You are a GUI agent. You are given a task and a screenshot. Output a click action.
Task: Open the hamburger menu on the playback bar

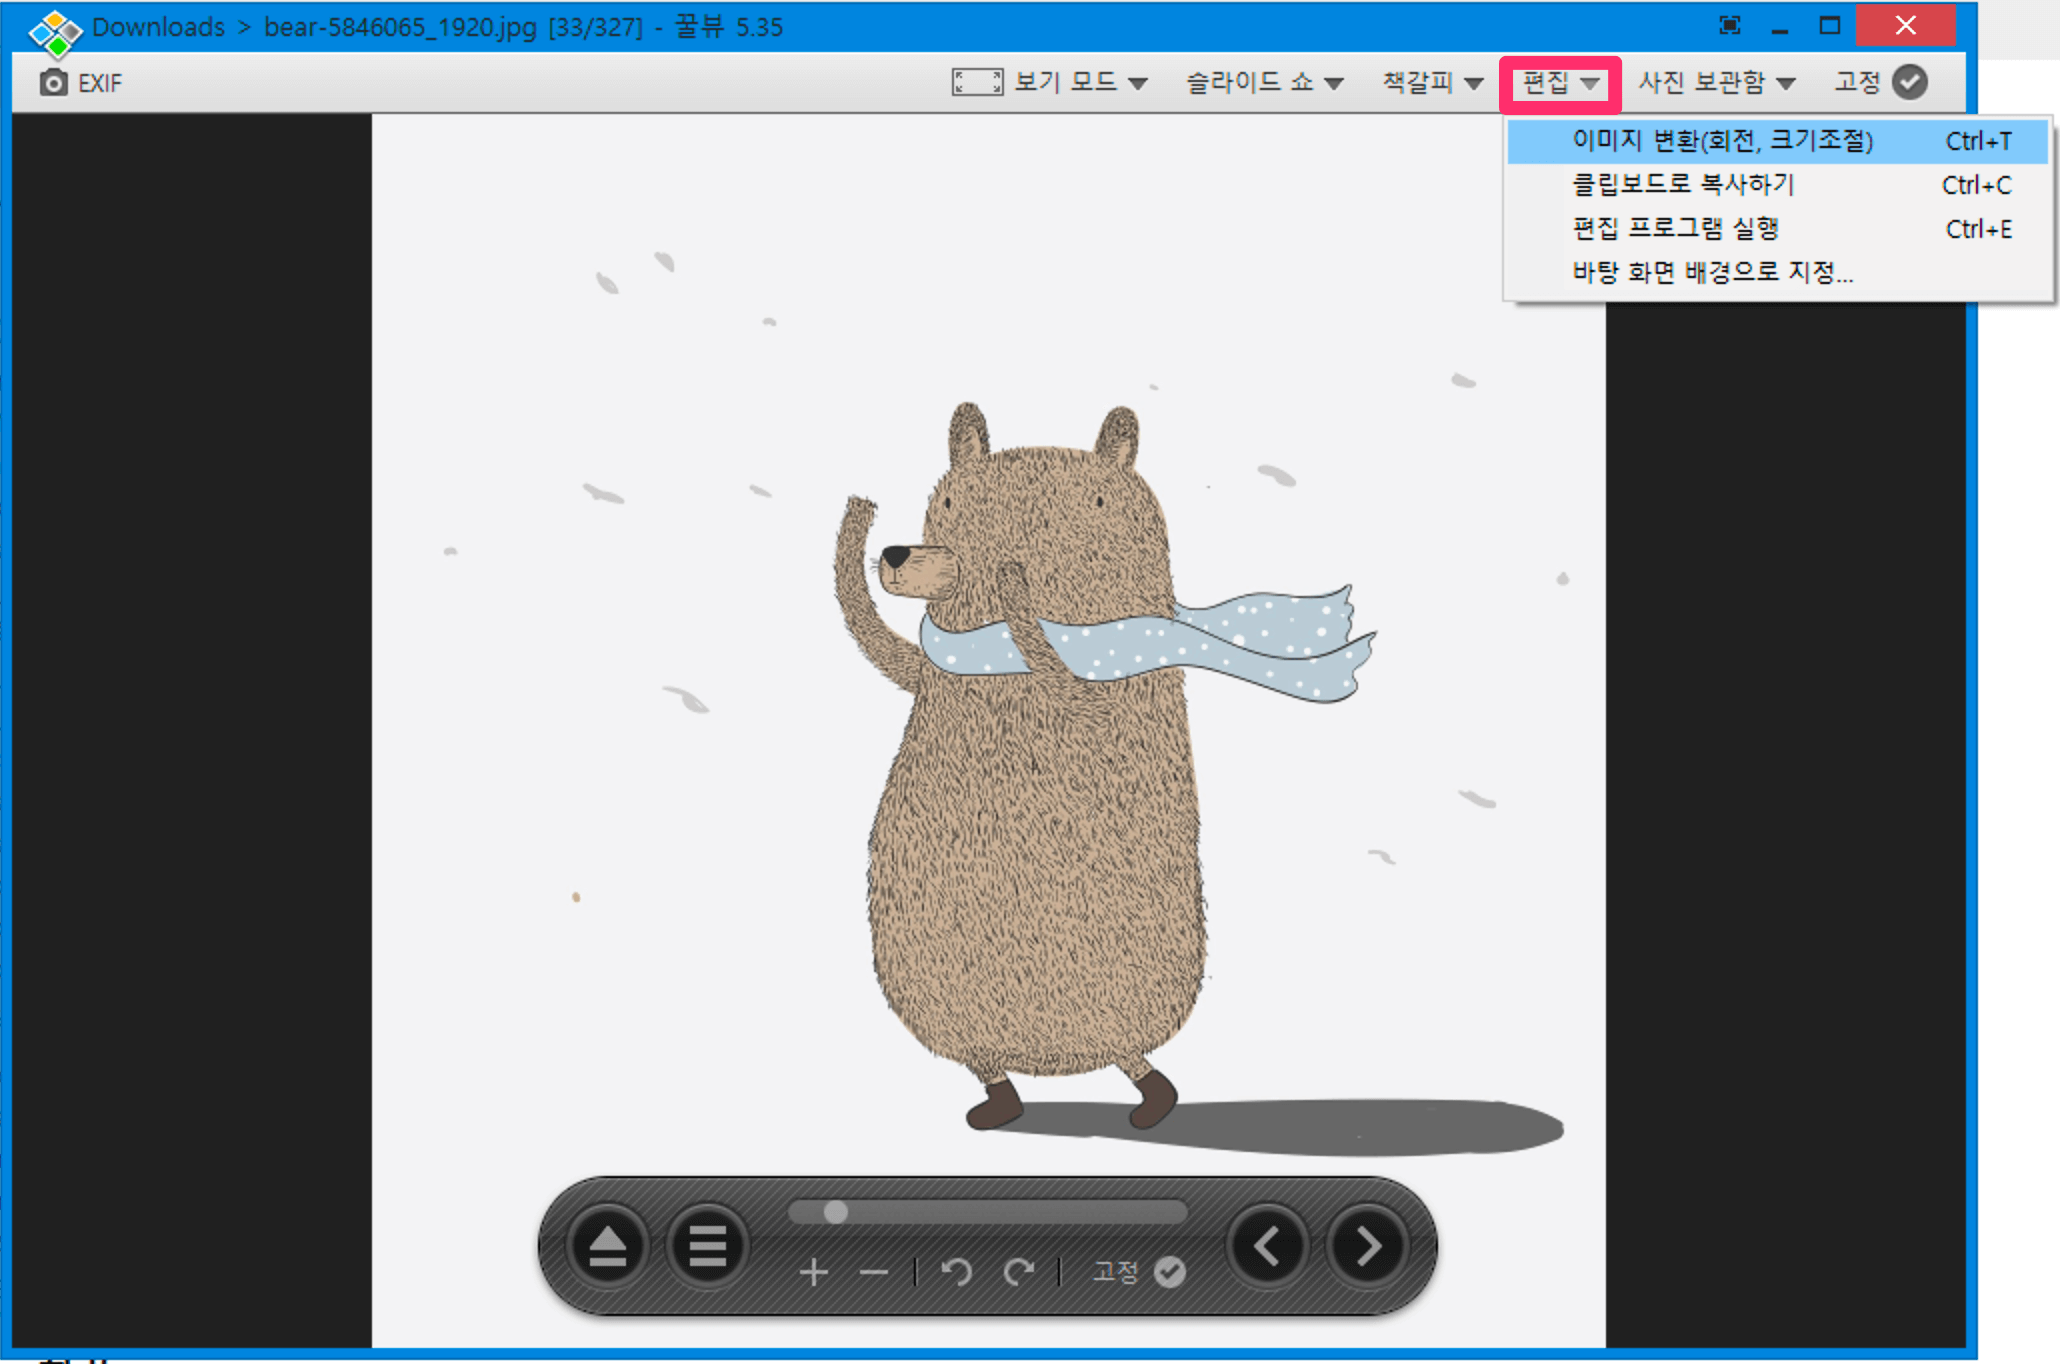[x=707, y=1246]
